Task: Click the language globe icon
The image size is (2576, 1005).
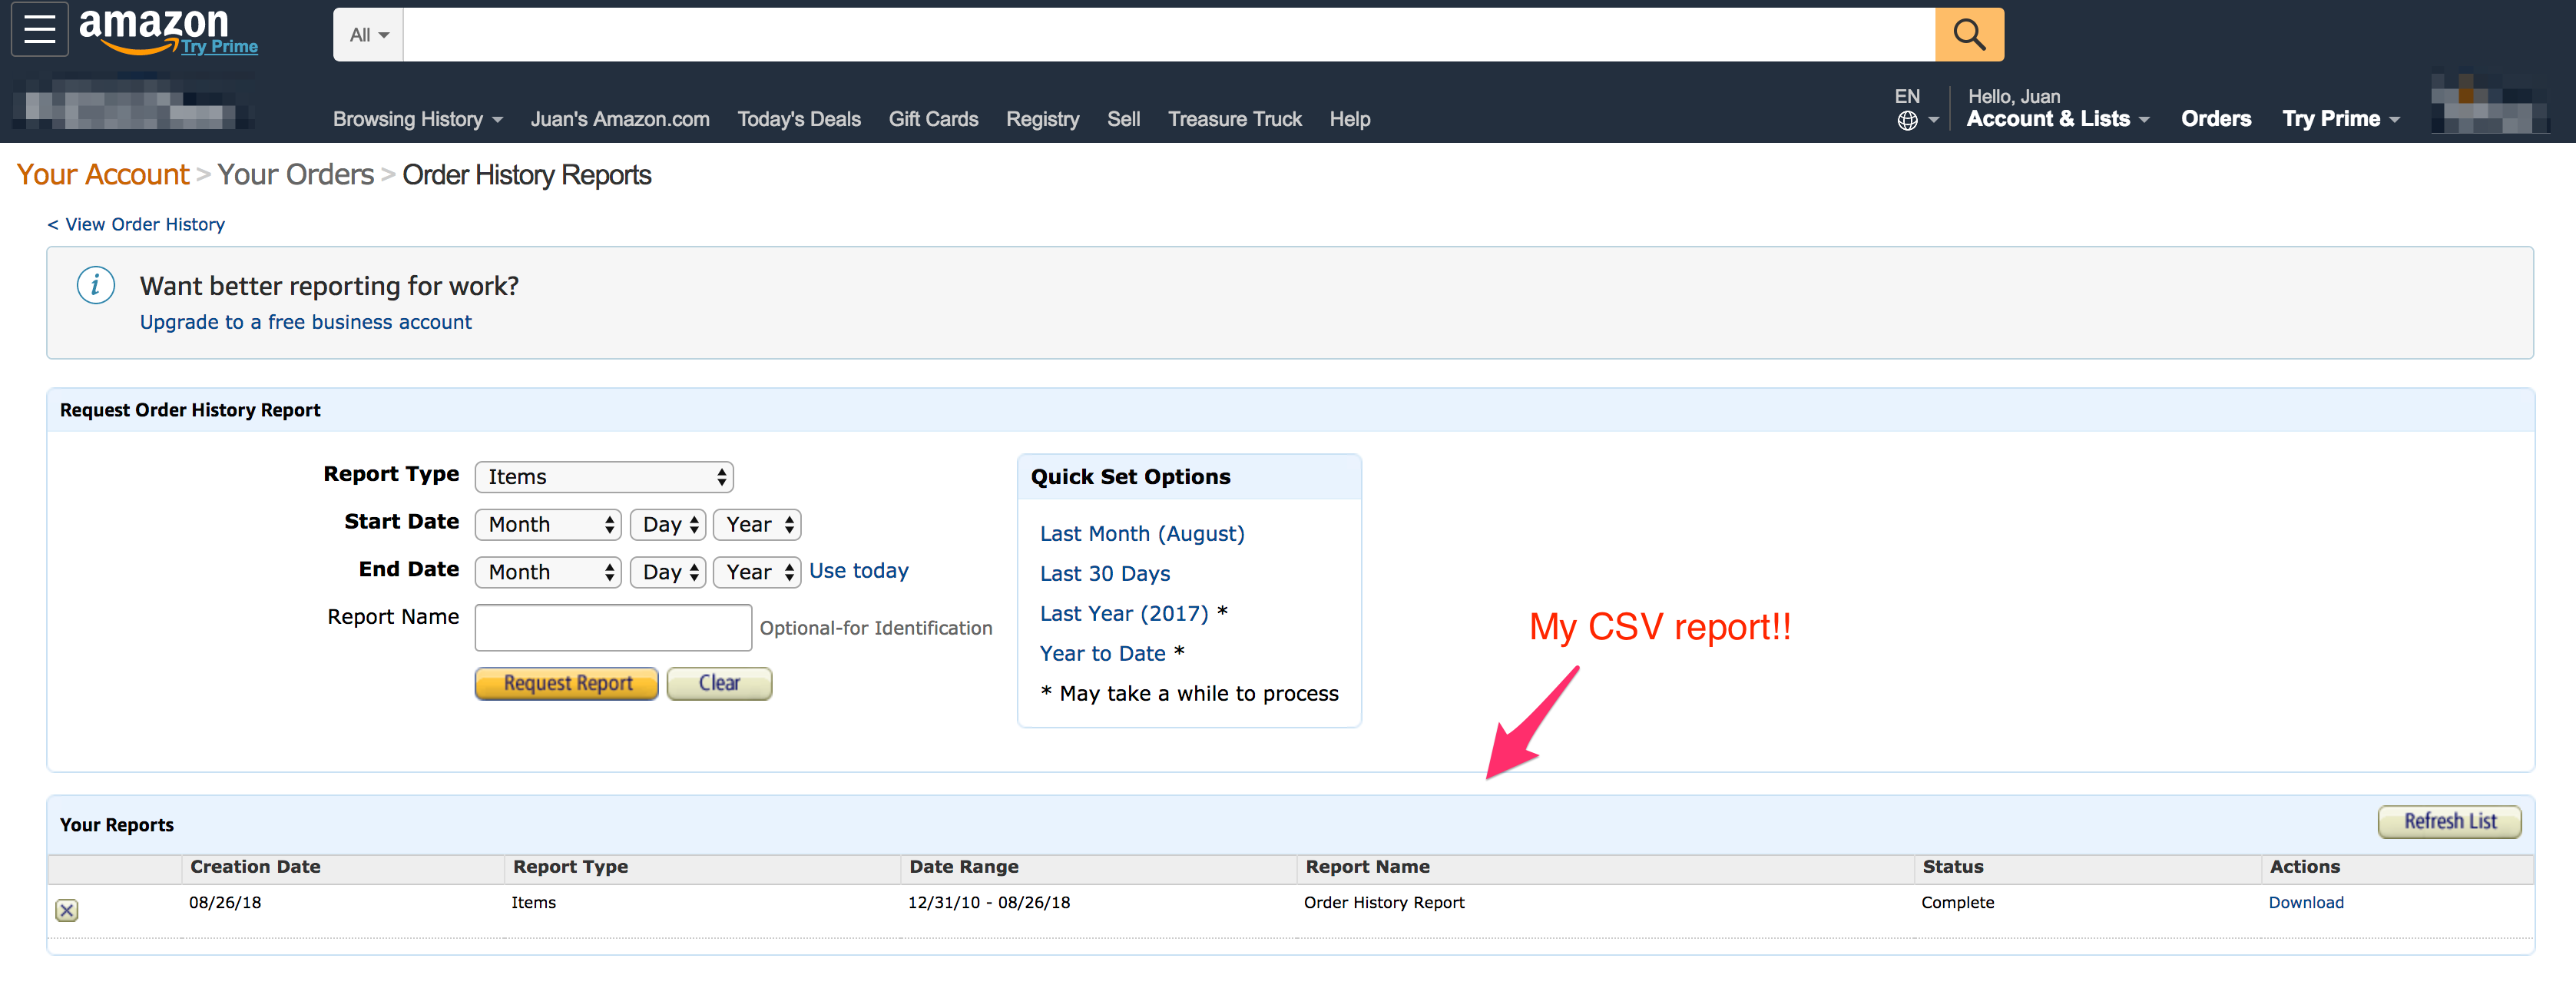Action: pos(1907,121)
